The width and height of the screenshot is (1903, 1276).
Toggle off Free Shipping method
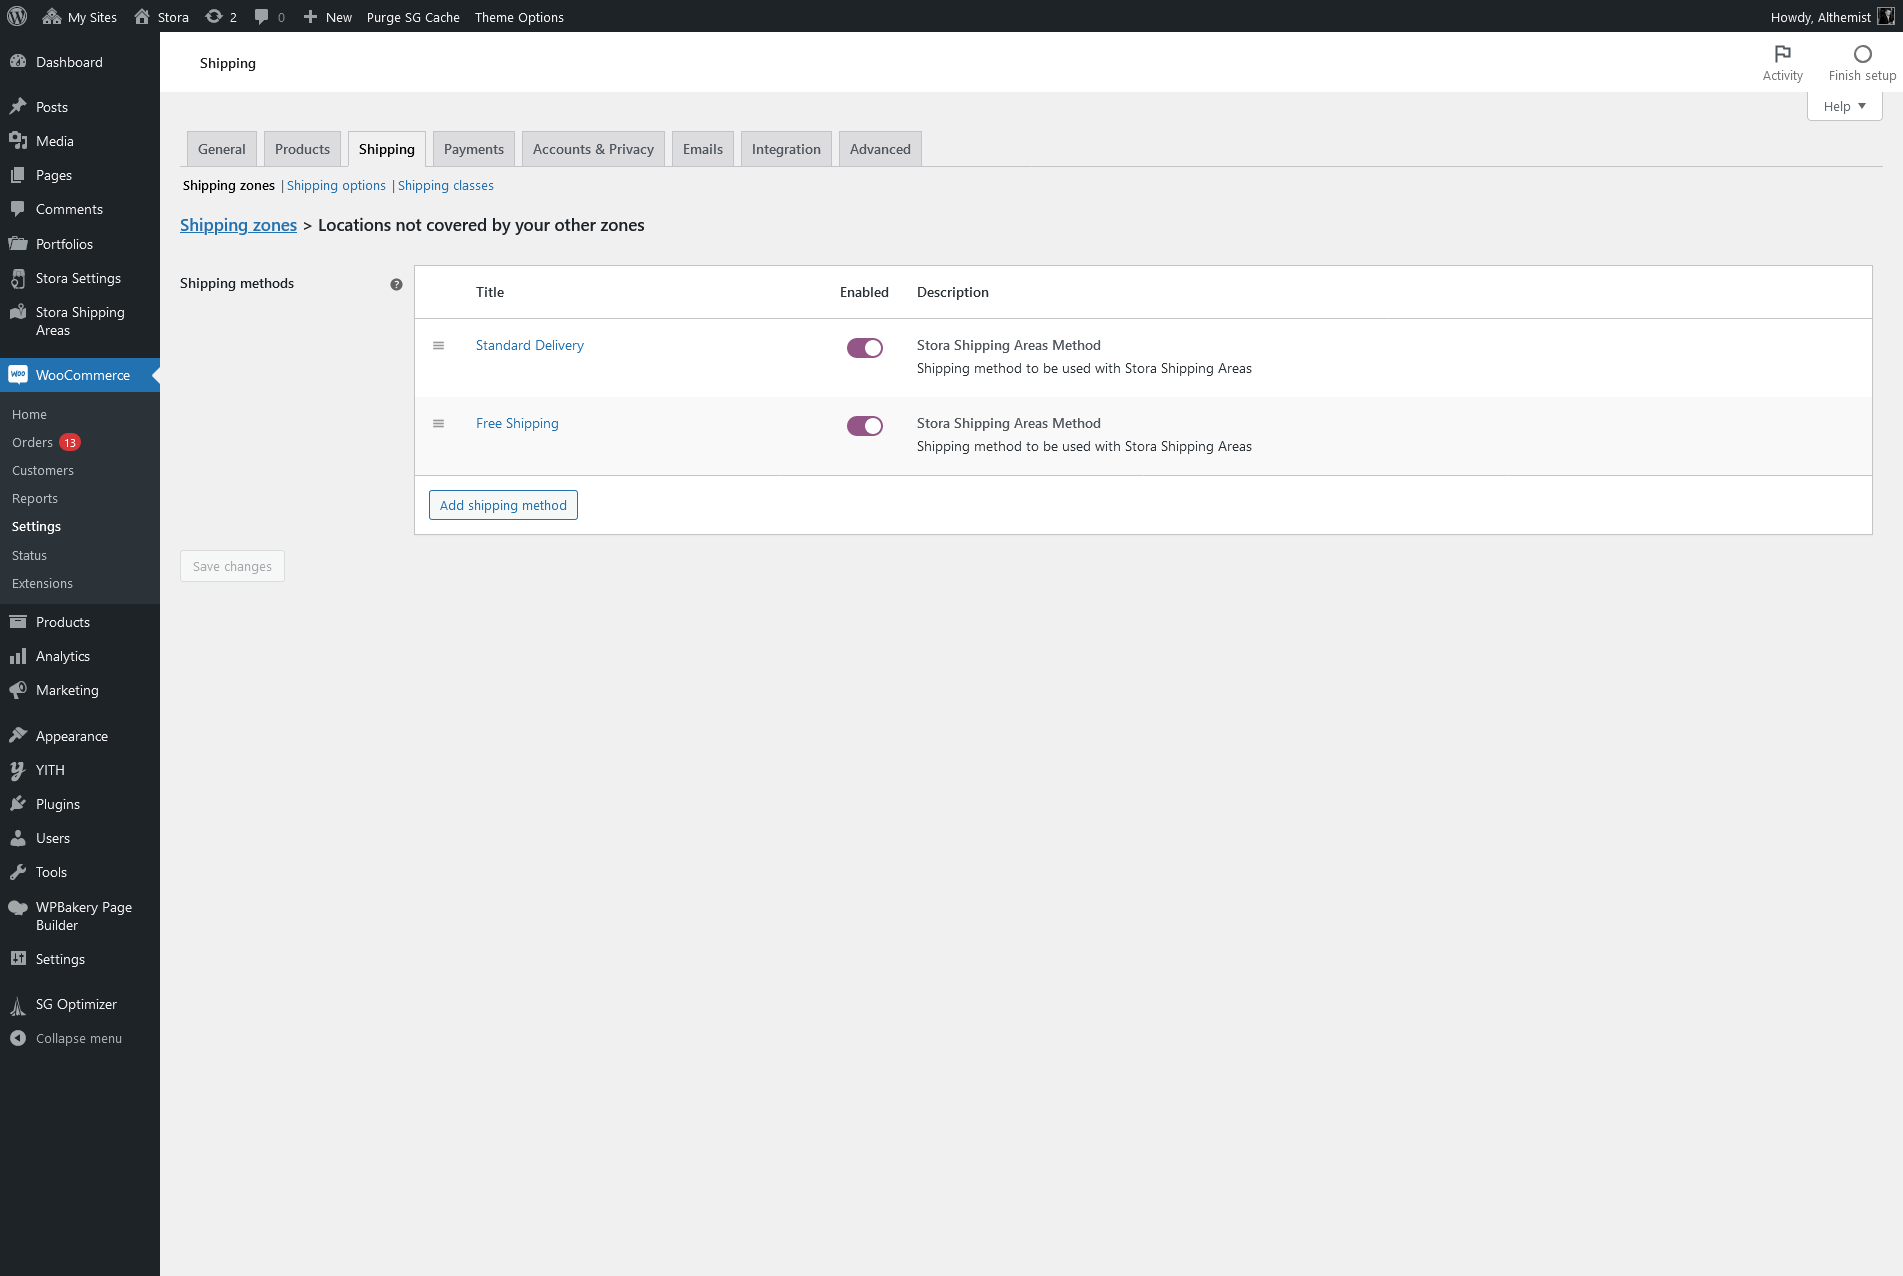[864, 426]
